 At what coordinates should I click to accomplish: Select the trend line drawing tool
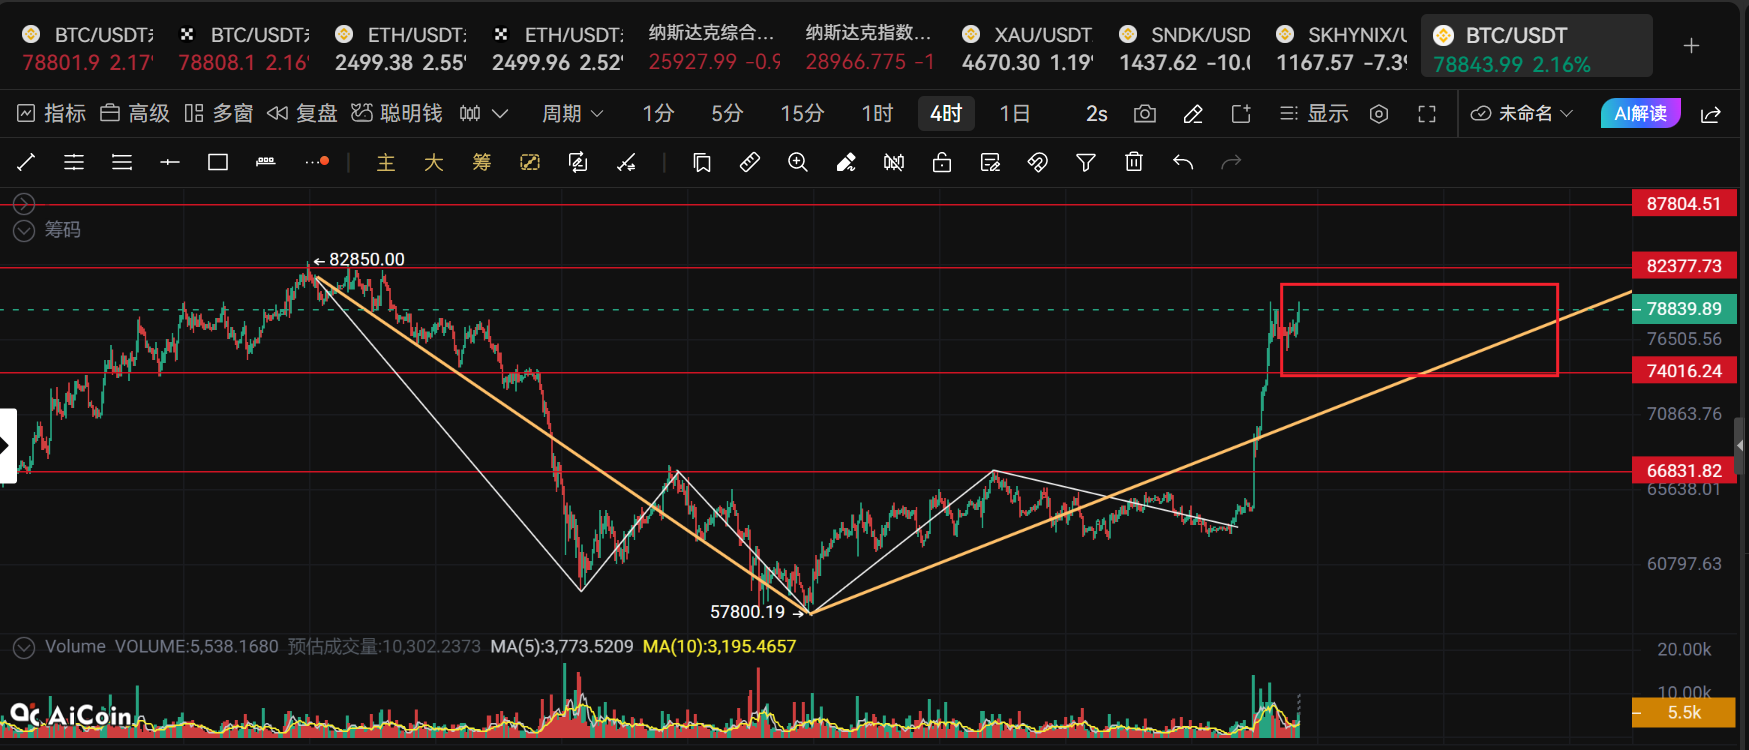[26, 162]
